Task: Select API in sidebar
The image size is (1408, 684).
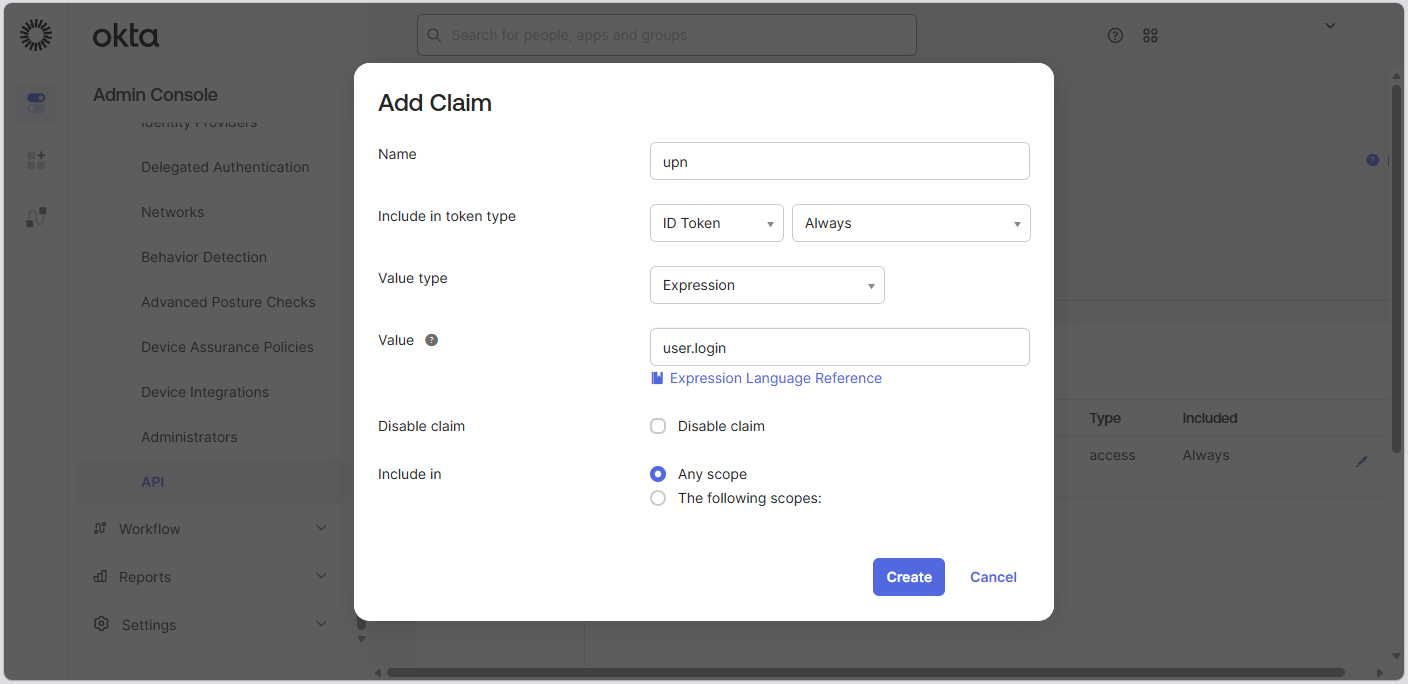Action: (153, 482)
